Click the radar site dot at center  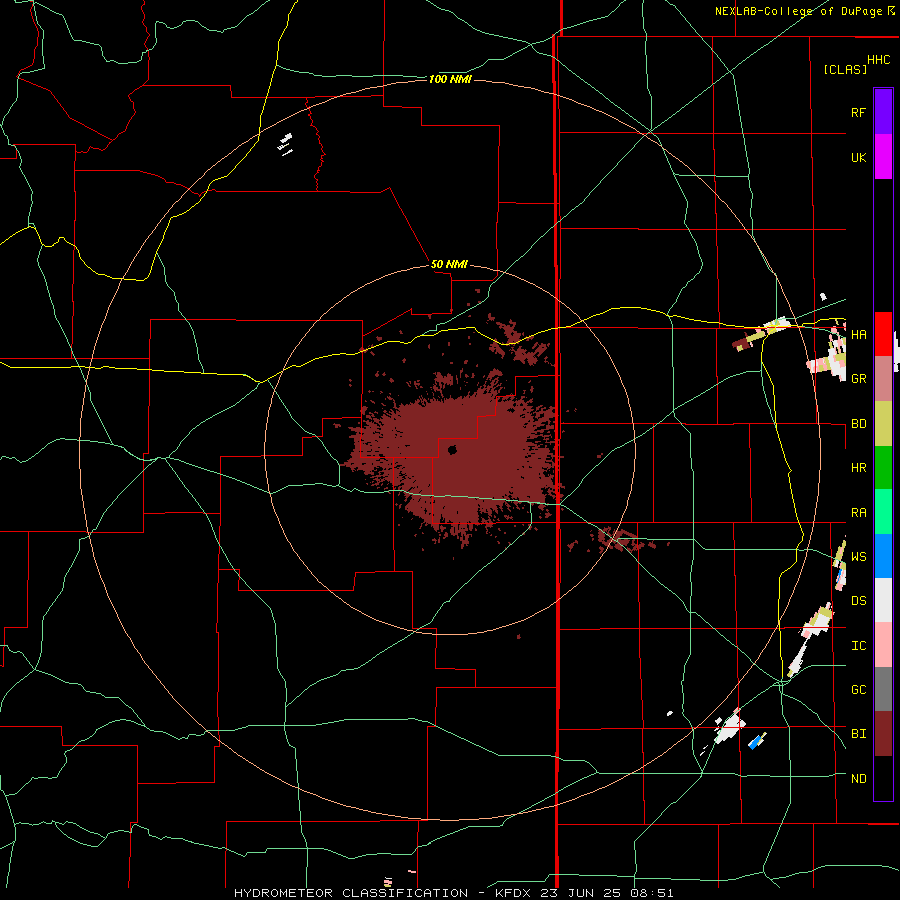452,449
